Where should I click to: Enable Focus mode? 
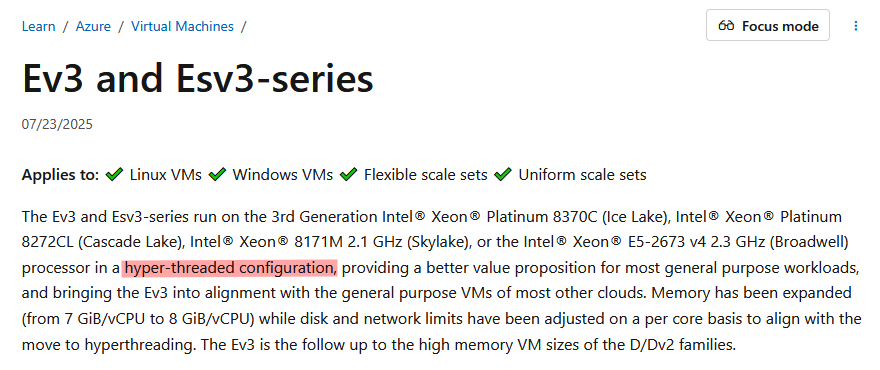point(768,25)
